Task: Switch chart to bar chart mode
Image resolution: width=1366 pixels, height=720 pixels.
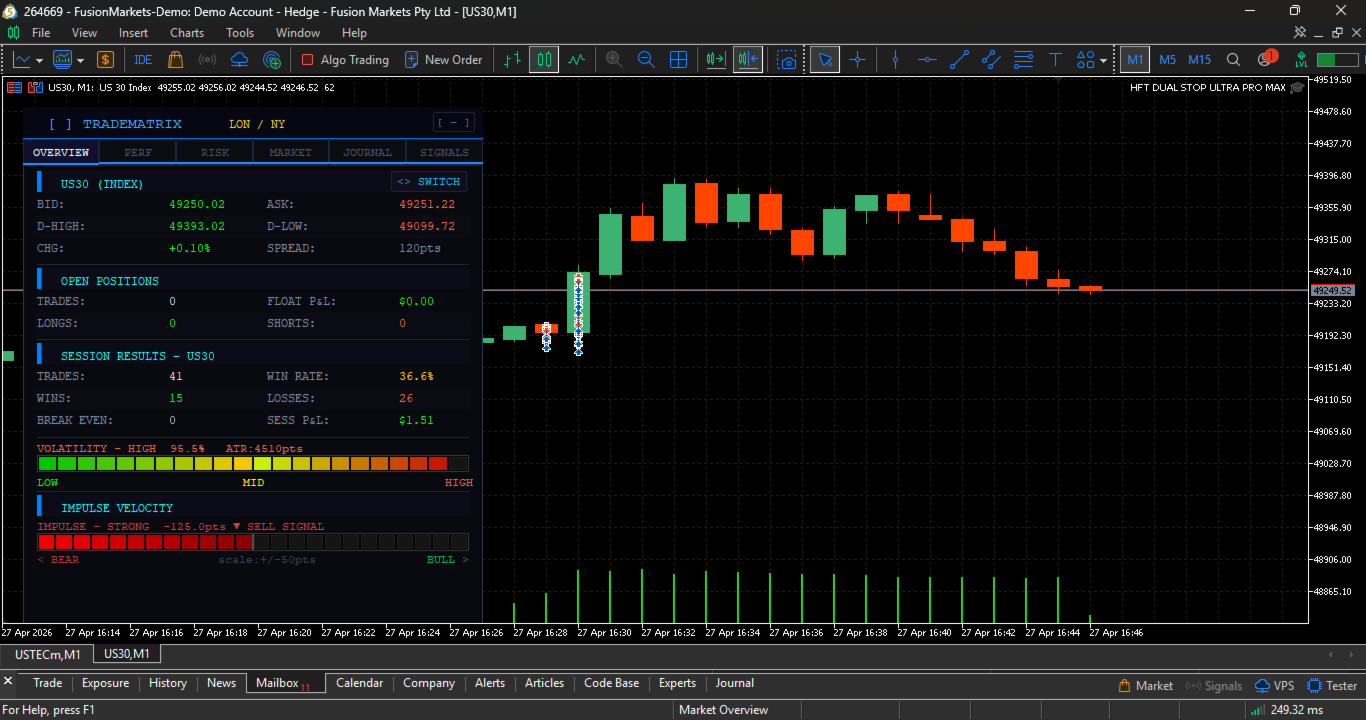Action: (x=513, y=60)
